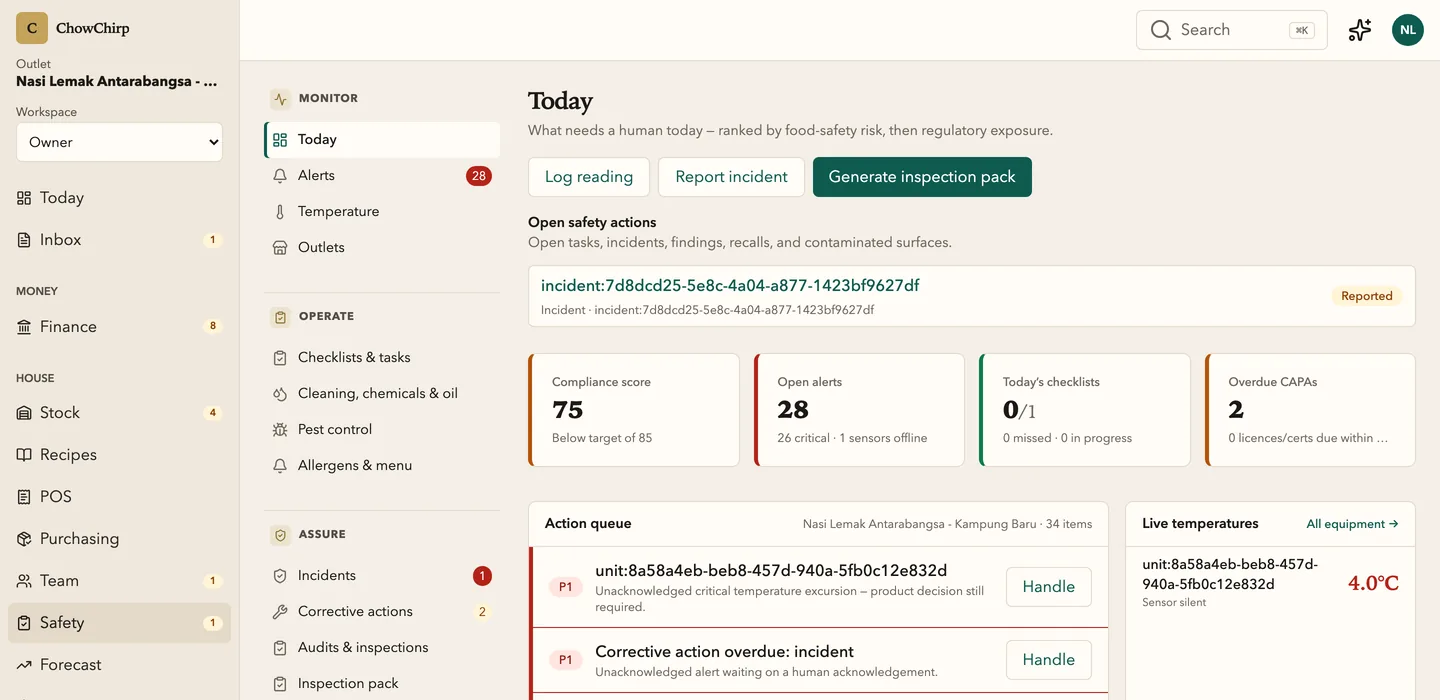Click the 4.0°C live temperature reading
1440x700 pixels.
pos(1373,583)
